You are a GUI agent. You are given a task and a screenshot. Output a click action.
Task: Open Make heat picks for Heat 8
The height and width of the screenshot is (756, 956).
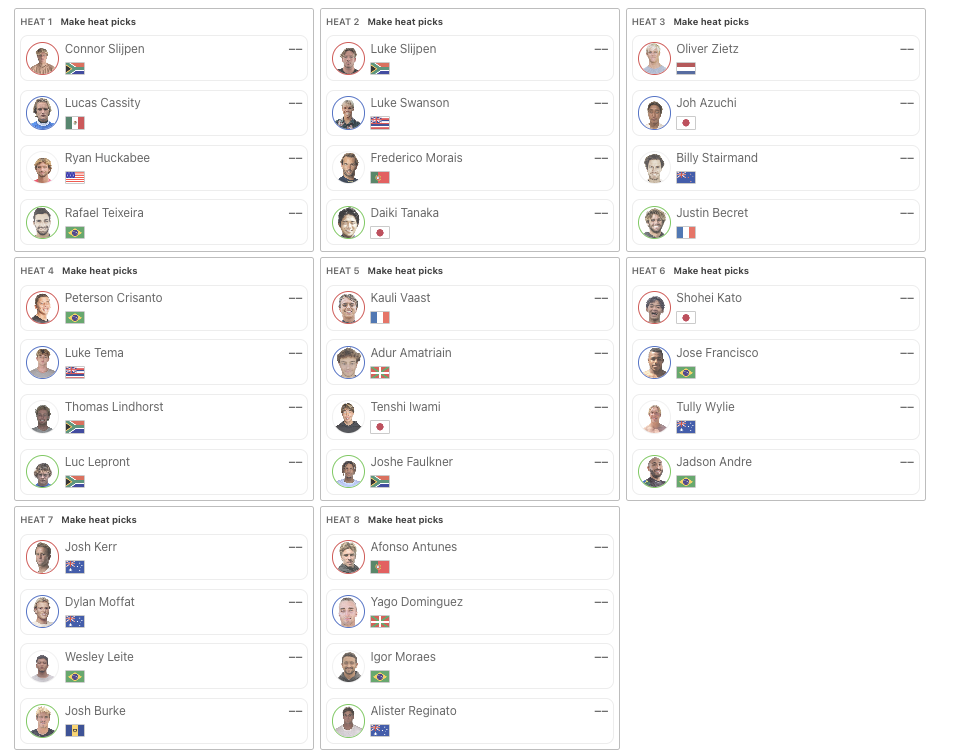[405, 520]
